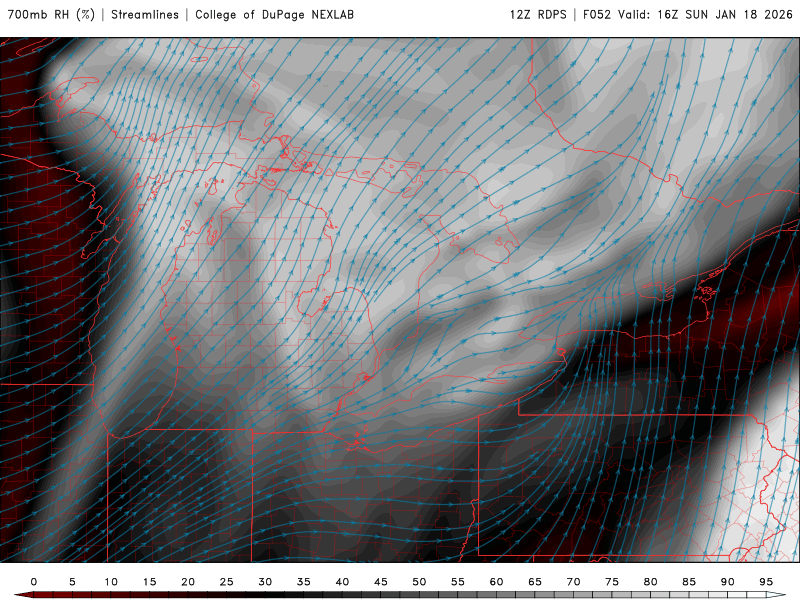Click the colorbar label "20"
800x600 pixels.
pyautogui.click(x=188, y=582)
